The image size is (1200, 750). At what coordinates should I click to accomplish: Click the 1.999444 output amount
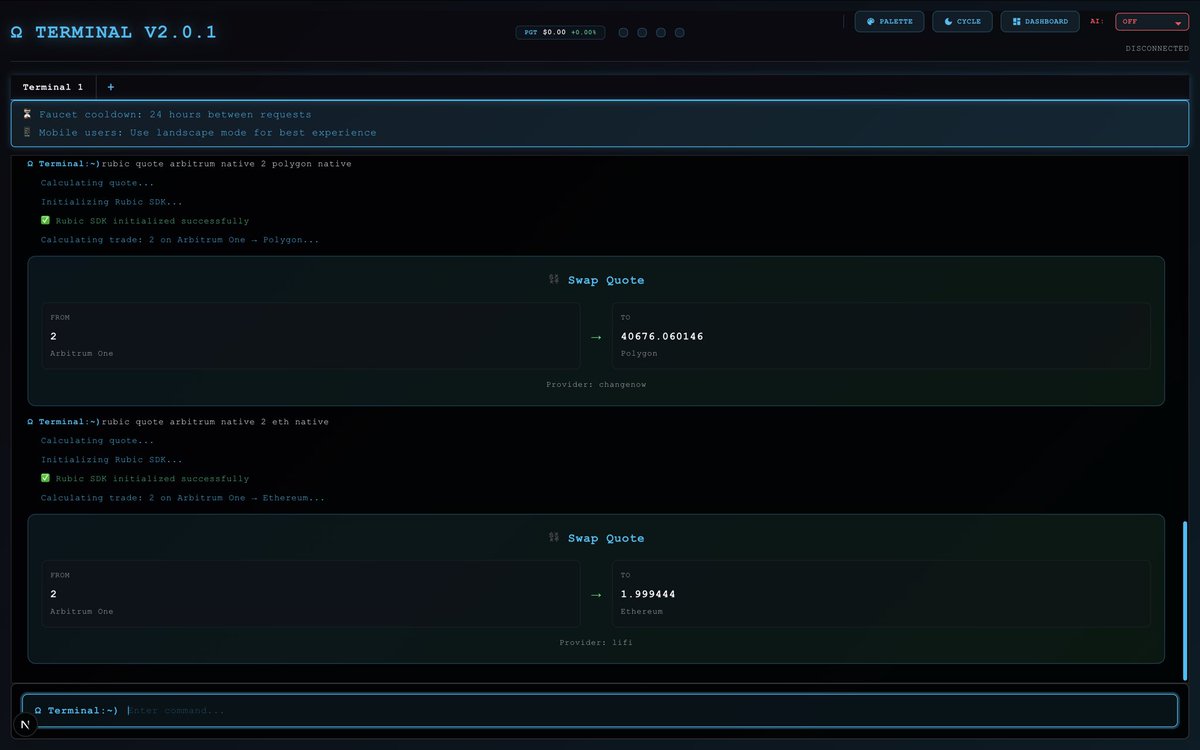pos(648,594)
